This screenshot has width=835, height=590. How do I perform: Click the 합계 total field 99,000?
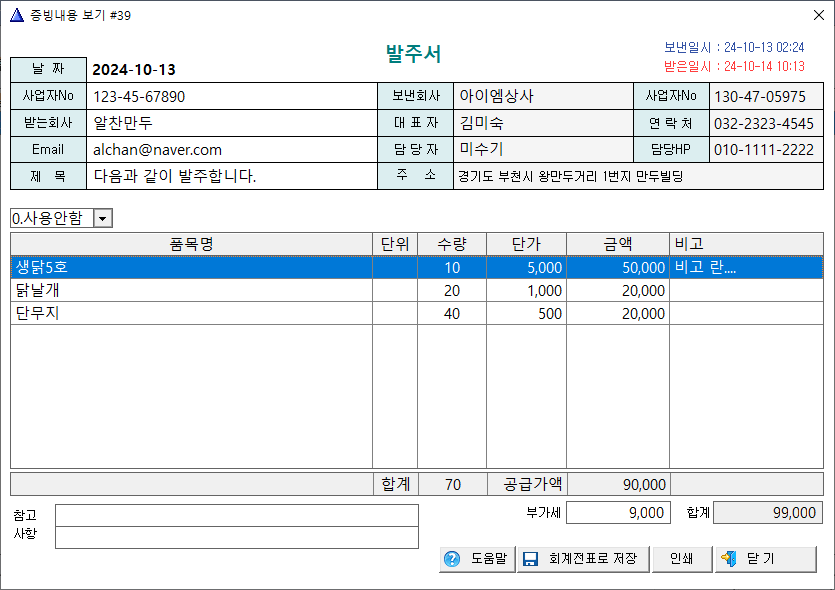[x=768, y=513]
